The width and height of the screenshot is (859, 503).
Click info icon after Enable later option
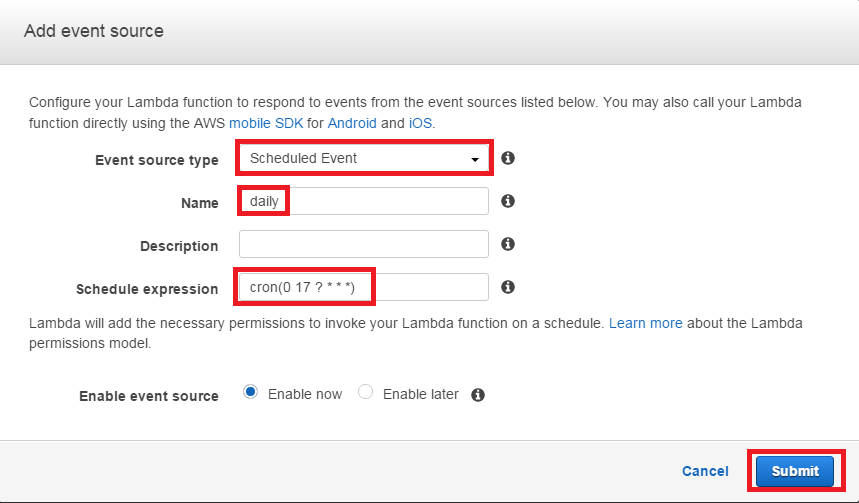click(x=478, y=395)
